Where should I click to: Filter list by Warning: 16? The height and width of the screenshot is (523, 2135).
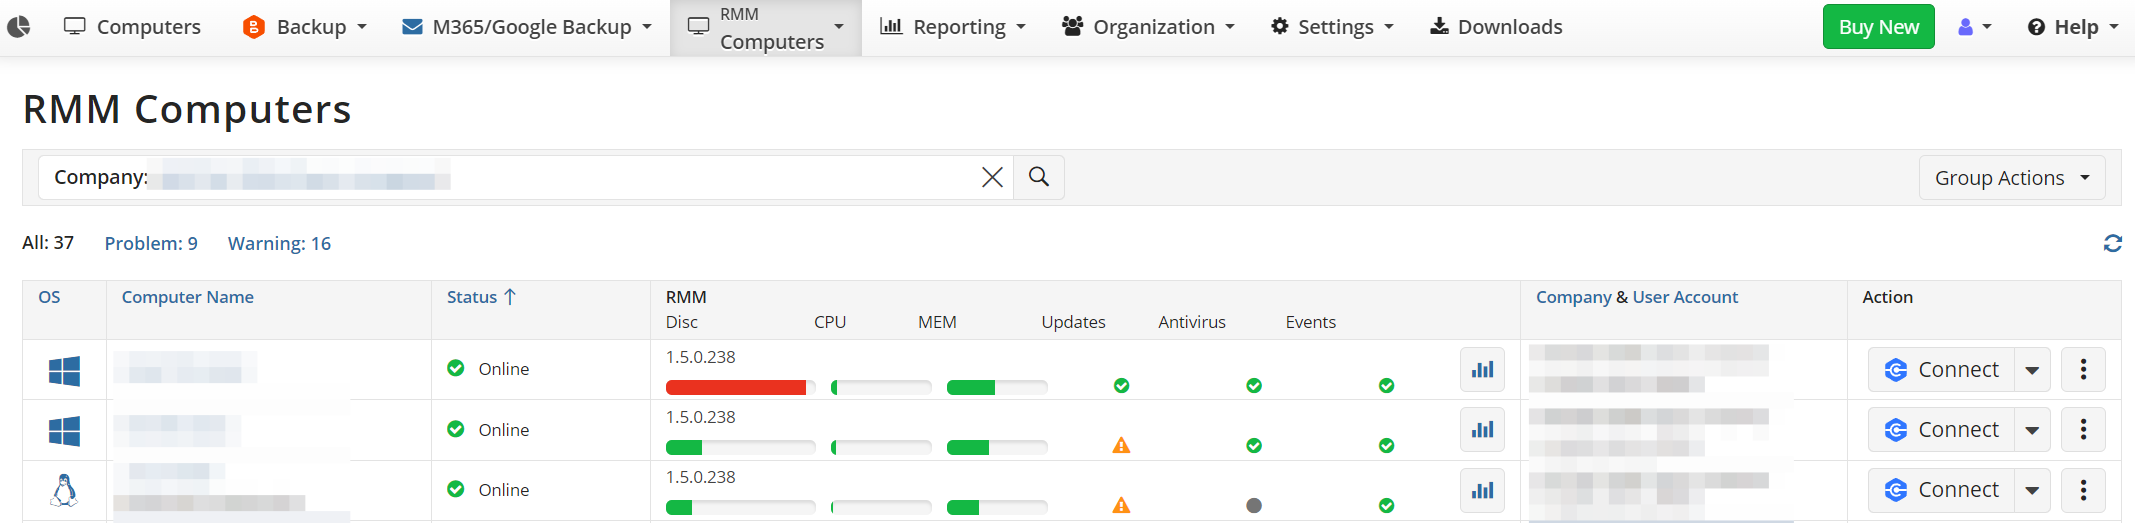pos(279,243)
